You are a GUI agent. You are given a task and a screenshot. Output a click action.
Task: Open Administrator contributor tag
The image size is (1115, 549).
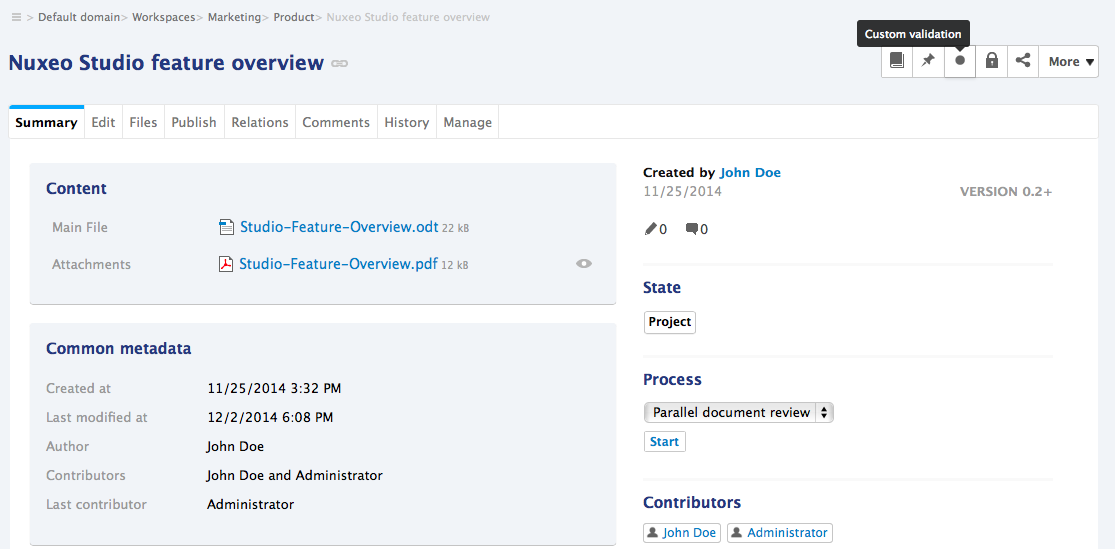click(779, 533)
